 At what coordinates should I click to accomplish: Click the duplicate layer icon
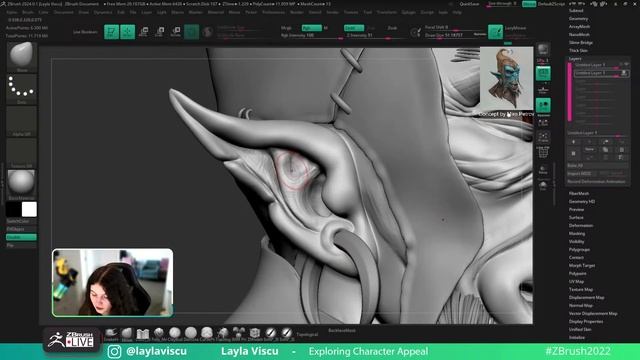pyautogui.click(x=606, y=149)
